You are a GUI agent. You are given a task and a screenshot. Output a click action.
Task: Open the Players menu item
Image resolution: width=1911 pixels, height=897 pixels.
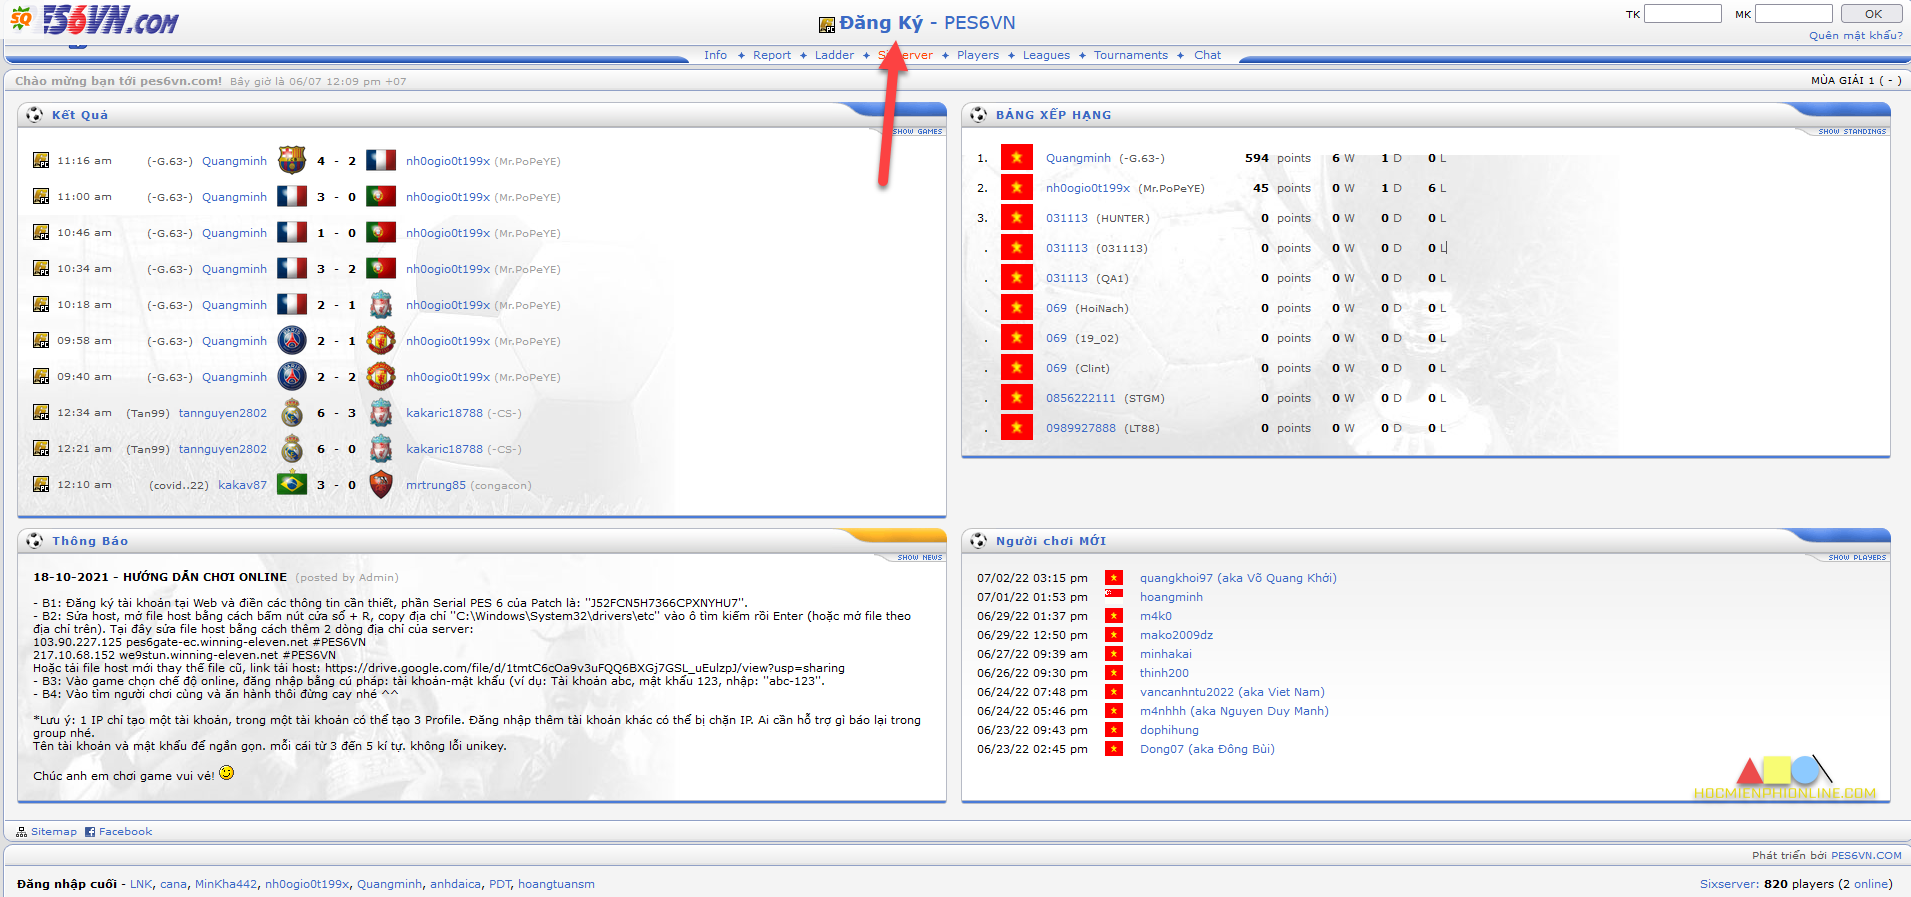(x=978, y=55)
